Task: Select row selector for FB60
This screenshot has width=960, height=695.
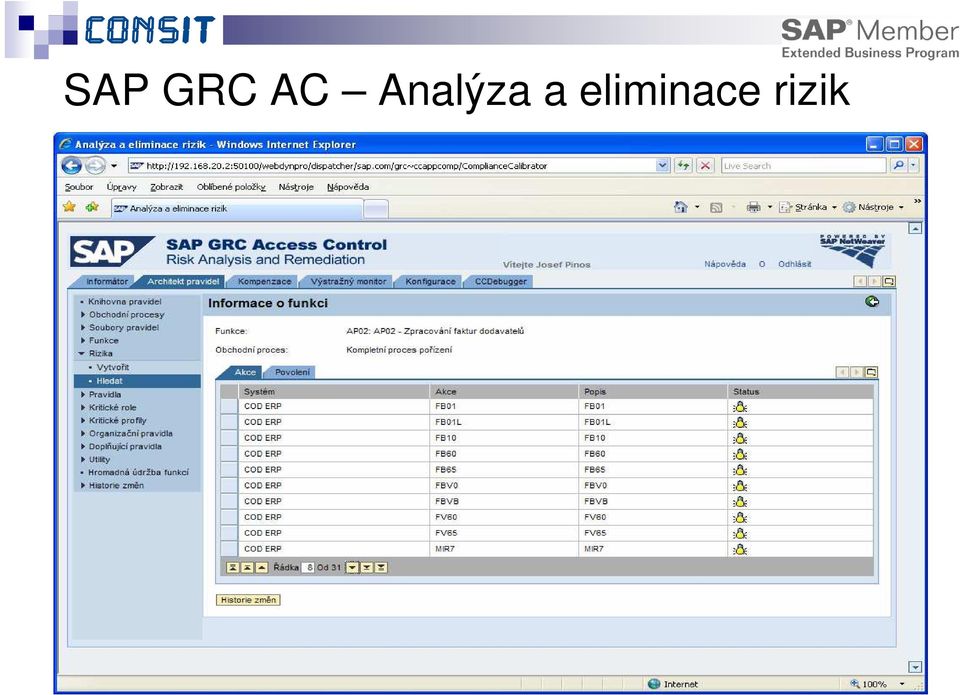Action: click(x=229, y=454)
